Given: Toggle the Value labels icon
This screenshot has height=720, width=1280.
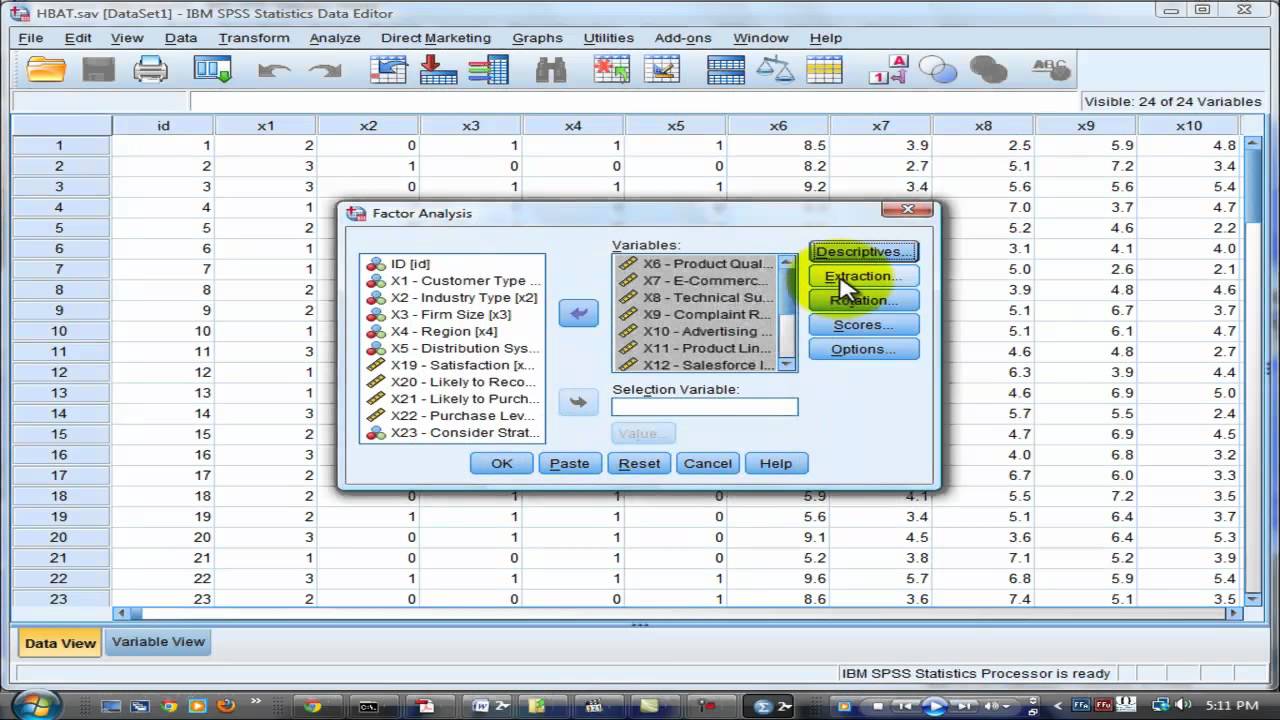Looking at the screenshot, I should (888, 69).
